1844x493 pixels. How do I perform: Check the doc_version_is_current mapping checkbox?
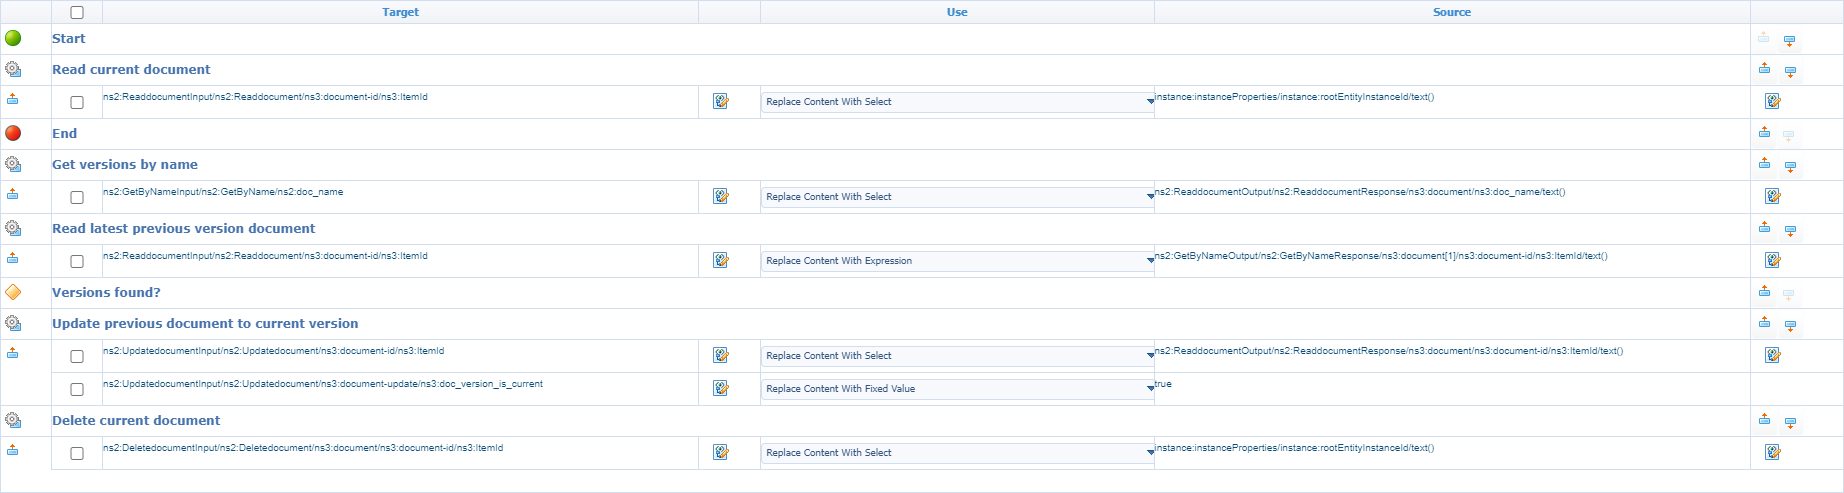[x=77, y=389]
